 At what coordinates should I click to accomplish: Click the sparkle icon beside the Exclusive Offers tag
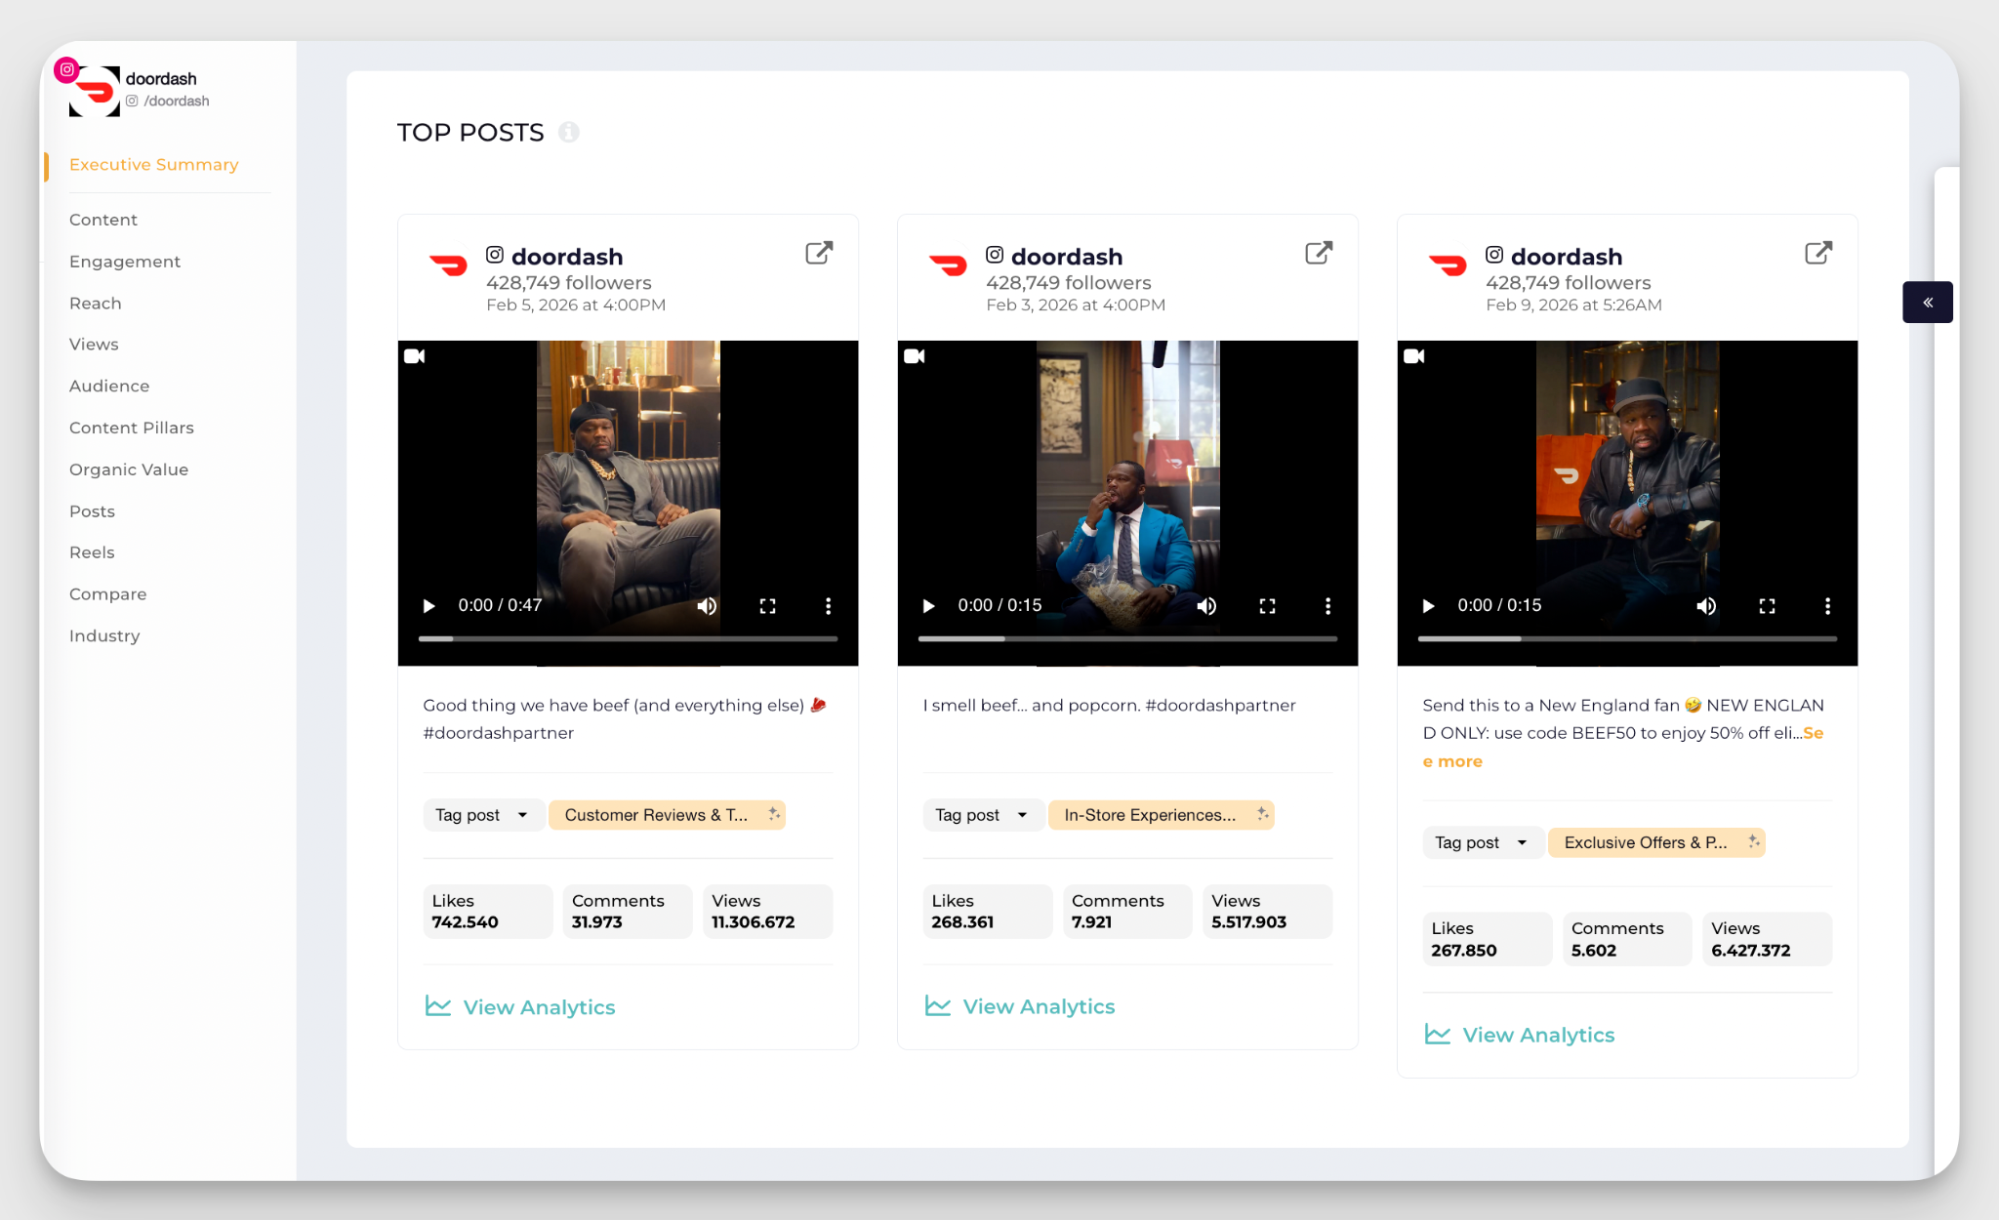click(1752, 842)
